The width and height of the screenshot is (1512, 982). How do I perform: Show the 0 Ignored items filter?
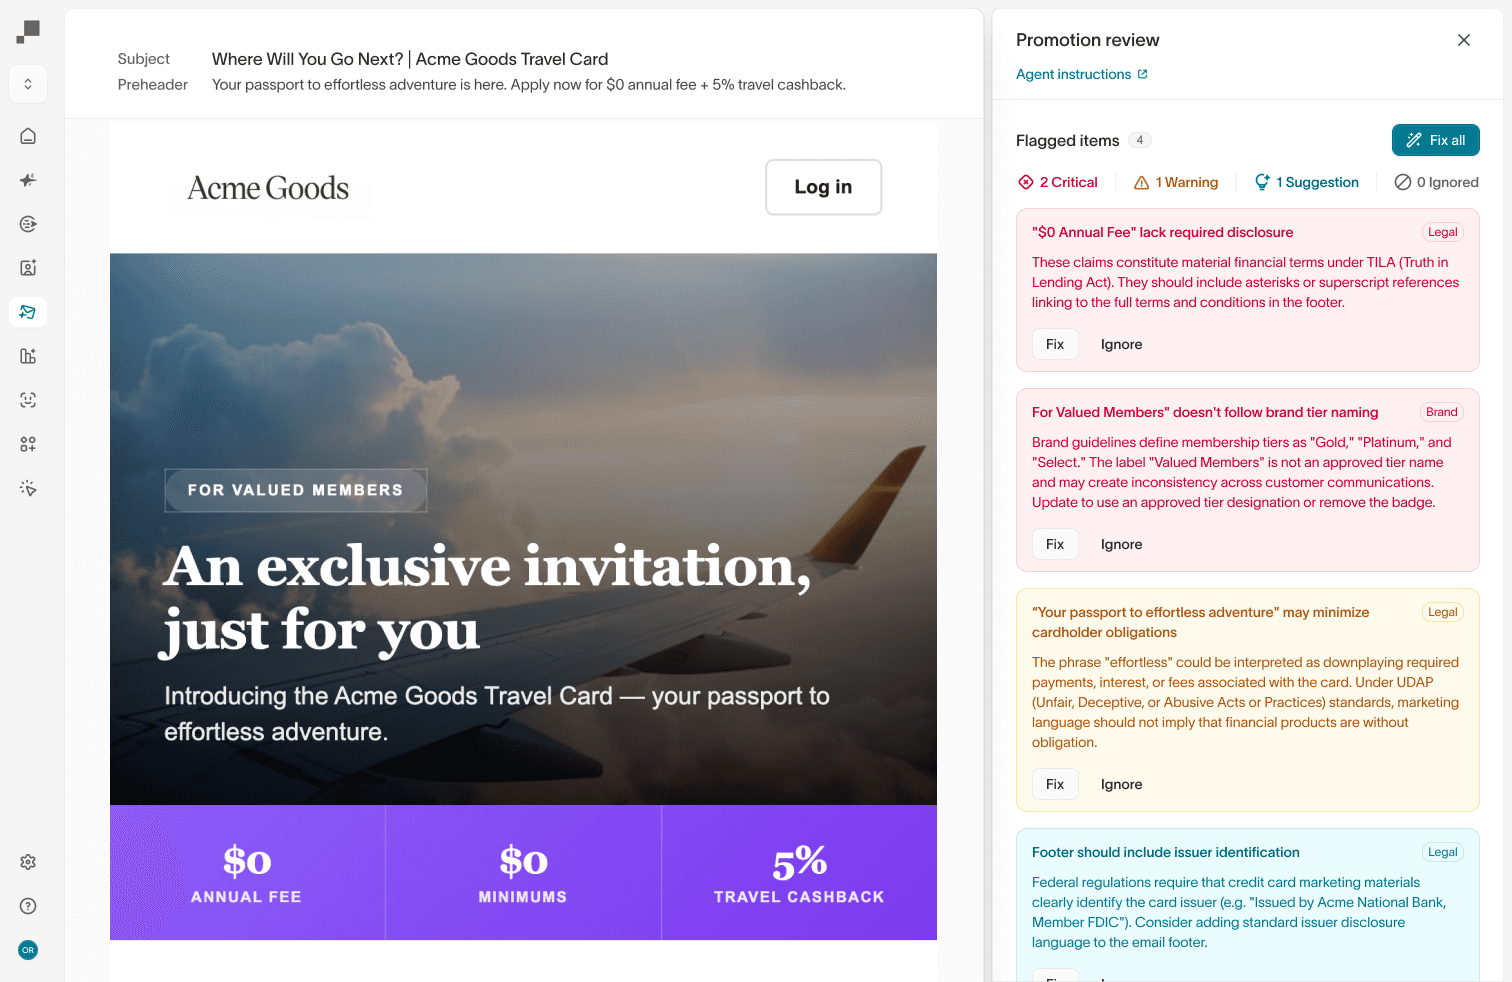click(1436, 182)
